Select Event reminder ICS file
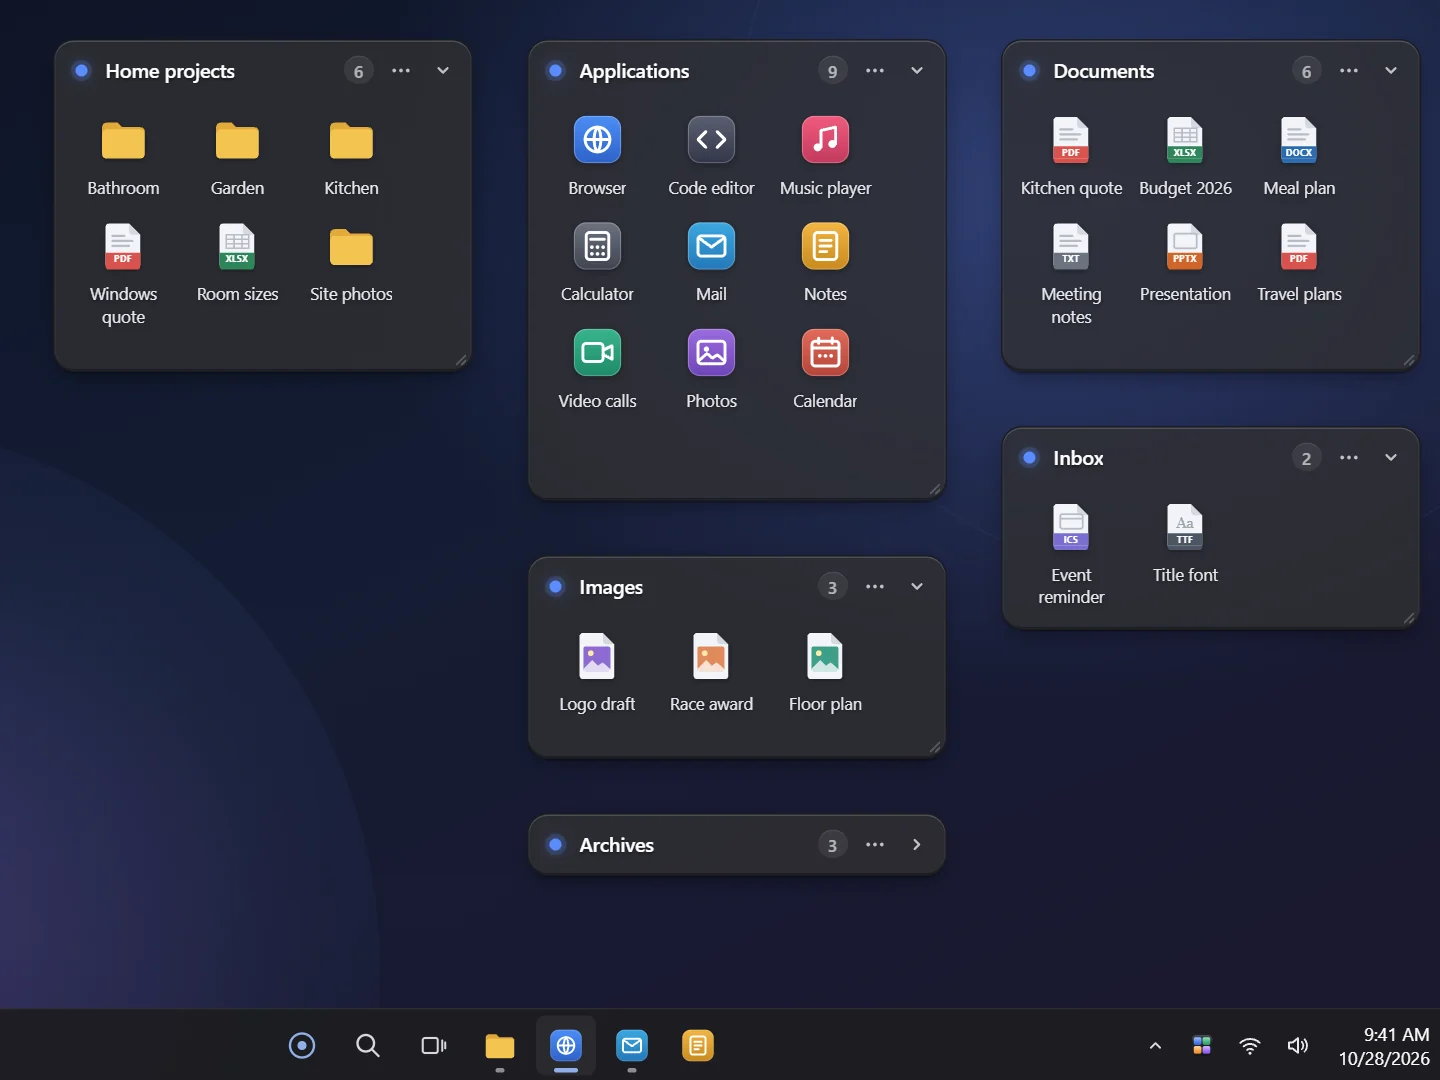Image resolution: width=1440 pixels, height=1080 pixels. click(x=1071, y=528)
